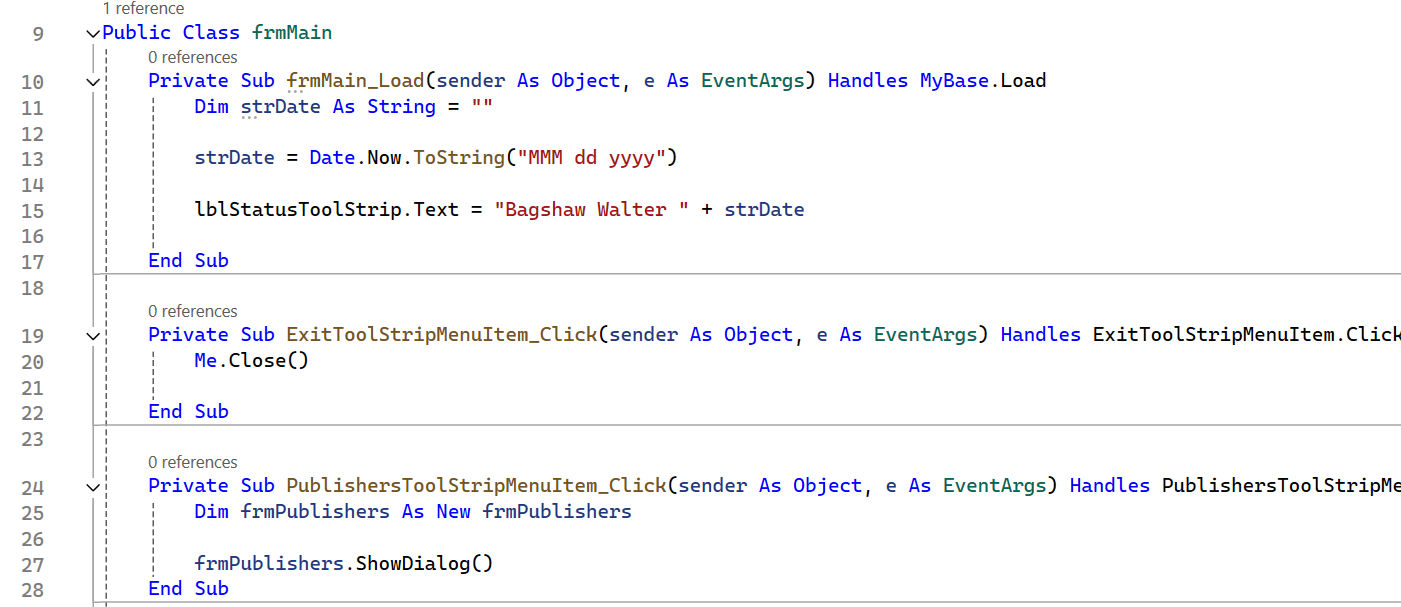
Task: Open '0 references' CodeLens above PublishersToolStripMenuItem_Click
Action: (x=192, y=463)
